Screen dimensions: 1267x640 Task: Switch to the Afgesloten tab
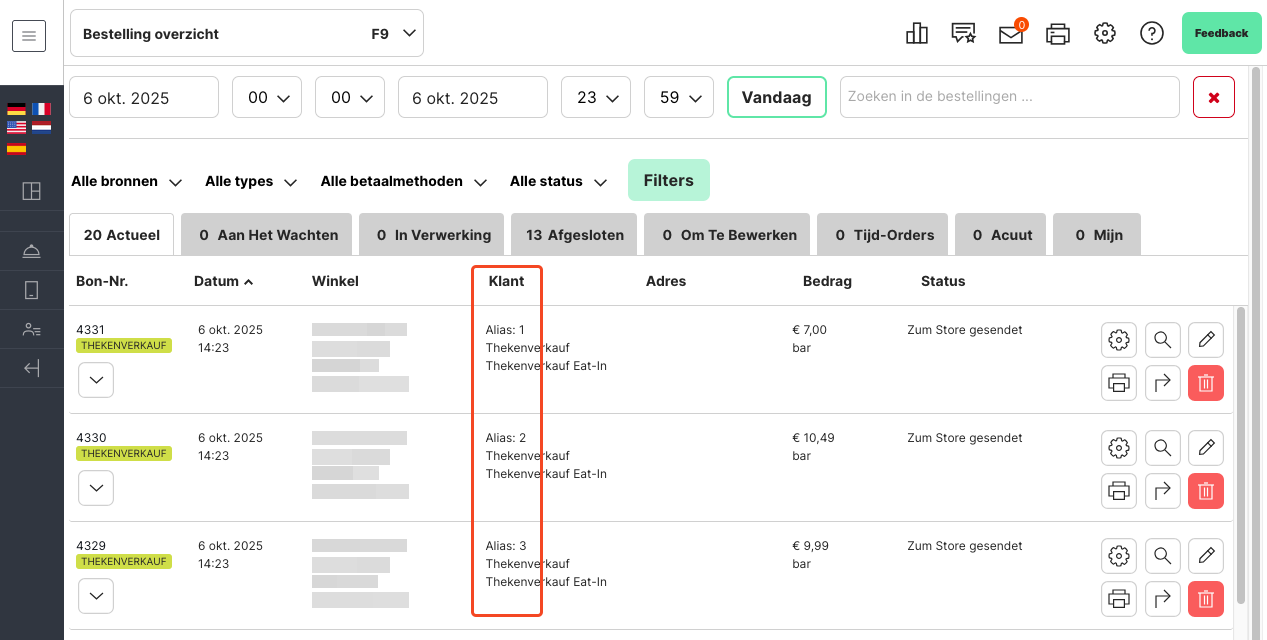(x=575, y=235)
